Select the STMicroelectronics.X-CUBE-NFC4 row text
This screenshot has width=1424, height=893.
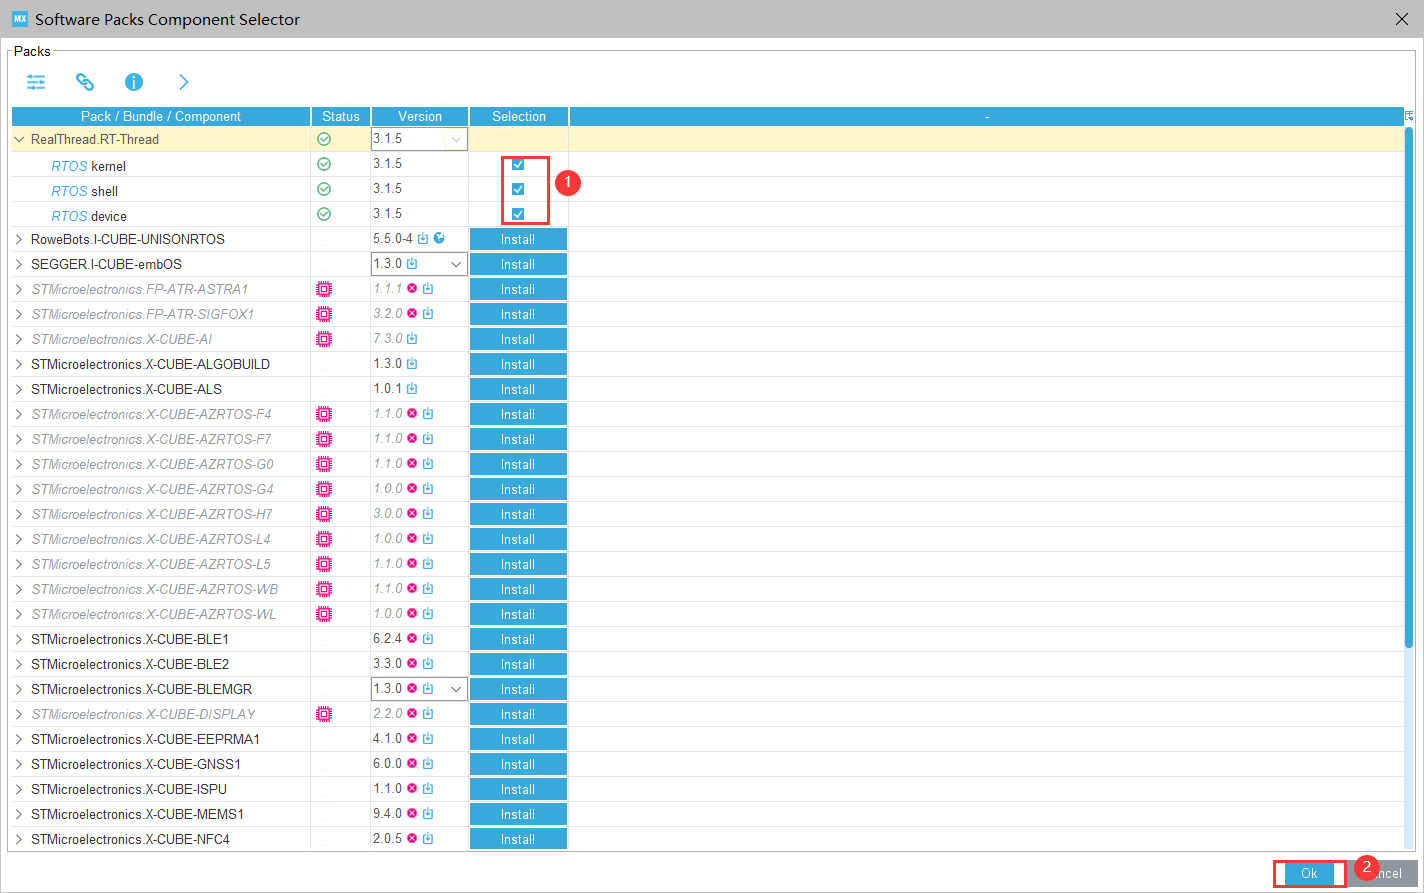coord(130,839)
